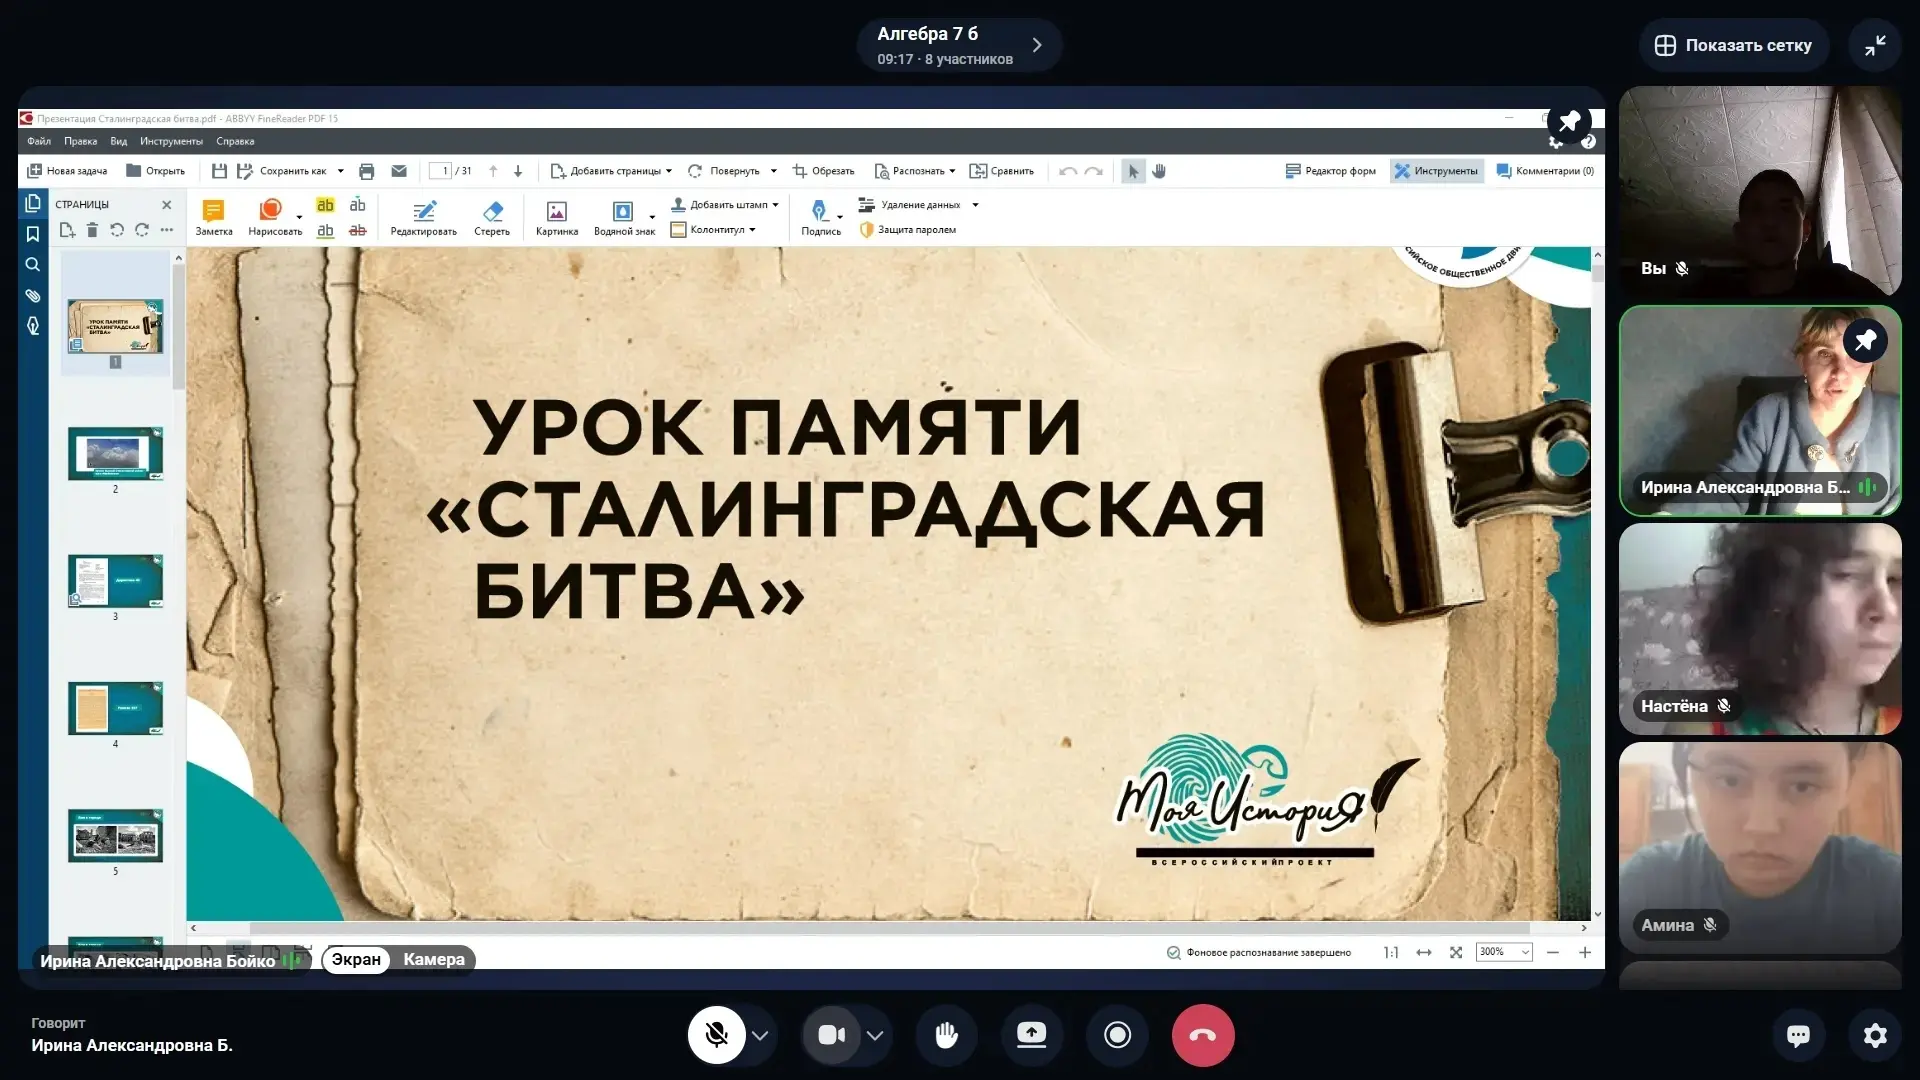Image resolution: width=1920 pixels, height=1080 pixels.
Task: Open the camera options chevron
Action: (x=875, y=1035)
